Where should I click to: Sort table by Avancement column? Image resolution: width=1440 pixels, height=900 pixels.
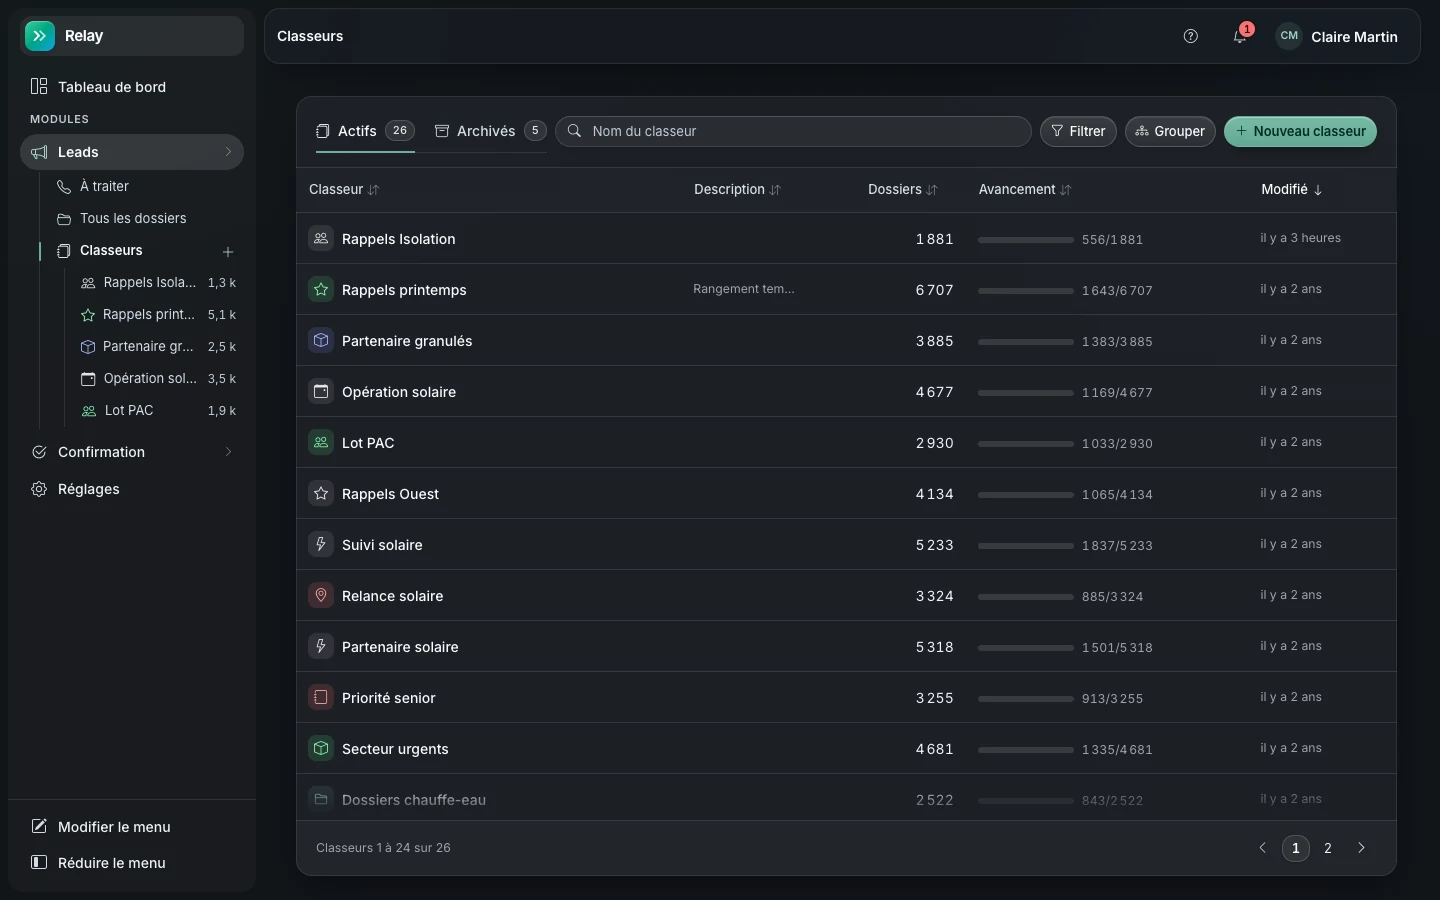pyautogui.click(x=1024, y=190)
